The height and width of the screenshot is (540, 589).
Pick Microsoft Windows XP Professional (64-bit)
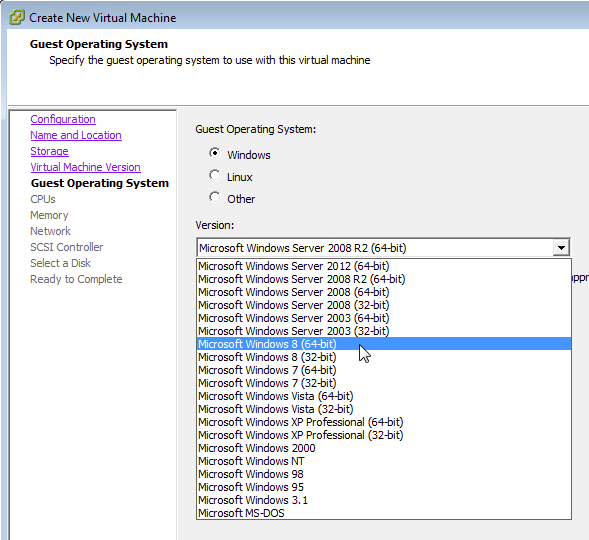pyautogui.click(x=384, y=422)
